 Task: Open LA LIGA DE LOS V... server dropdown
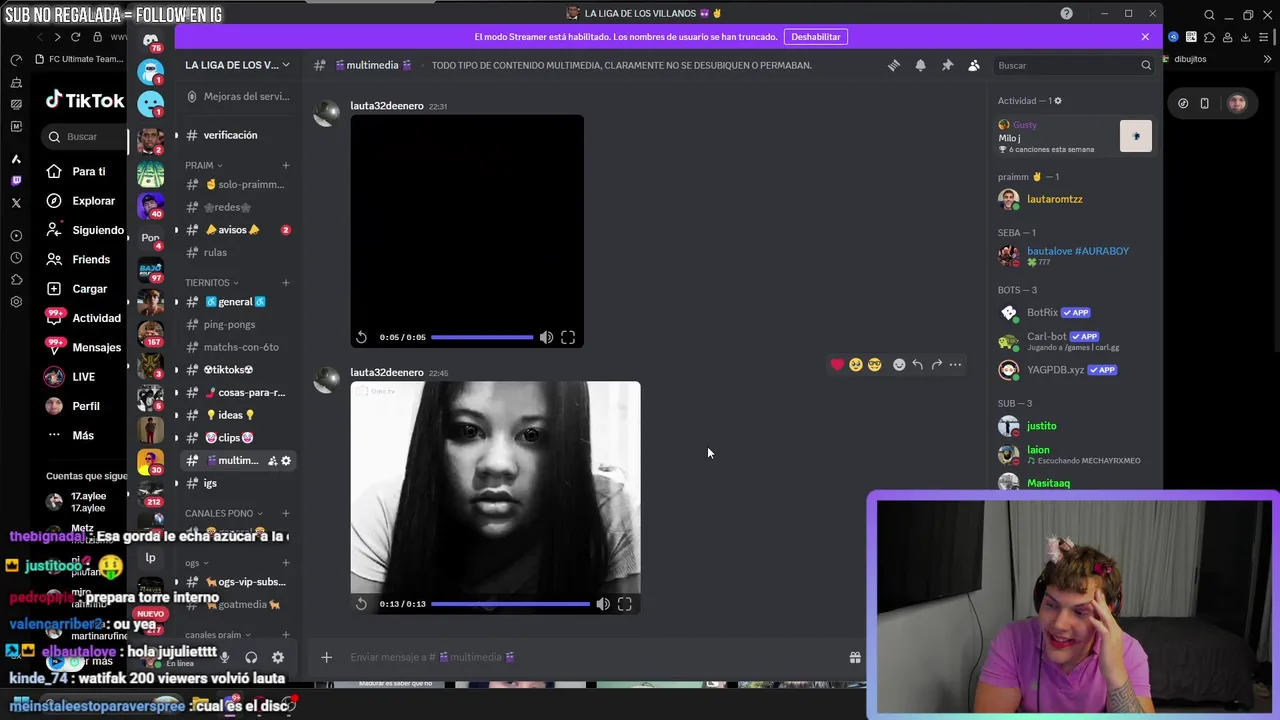click(237, 65)
